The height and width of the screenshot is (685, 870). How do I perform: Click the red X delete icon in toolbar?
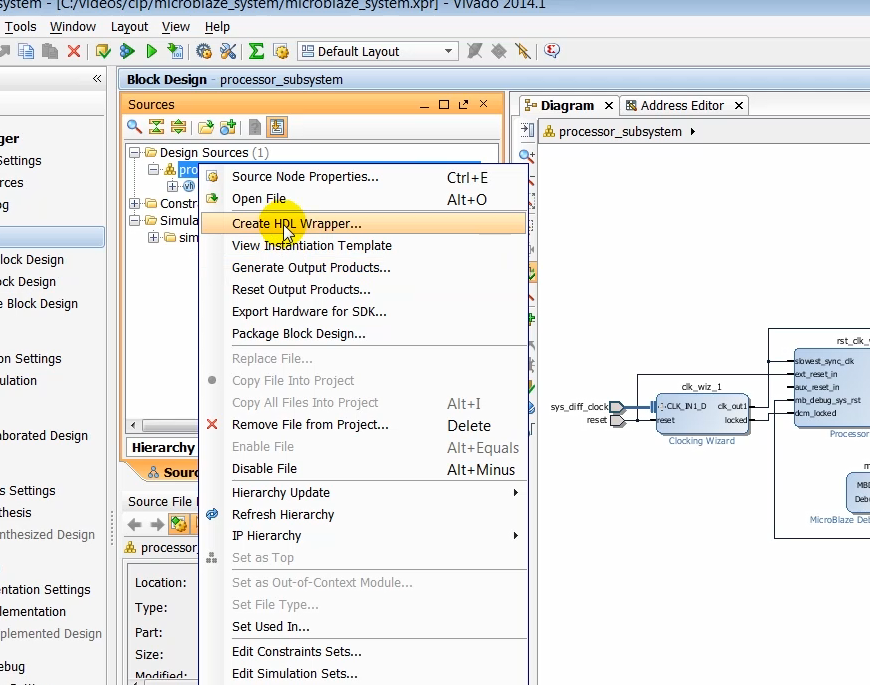pyautogui.click(x=73, y=51)
